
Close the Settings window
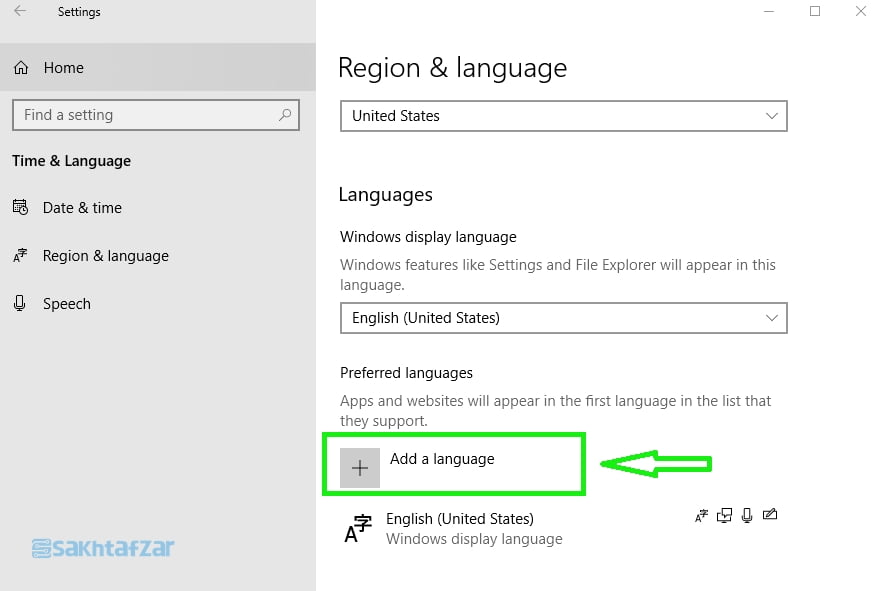[860, 12]
